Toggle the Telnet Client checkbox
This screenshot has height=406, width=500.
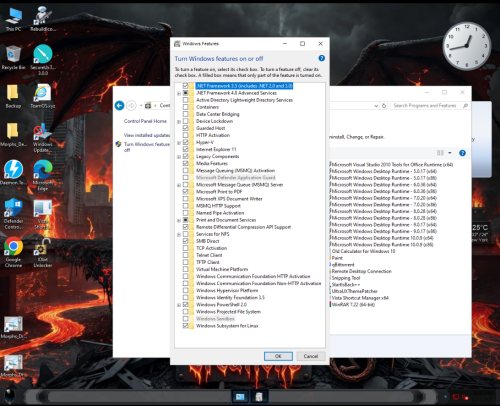[x=186, y=255]
